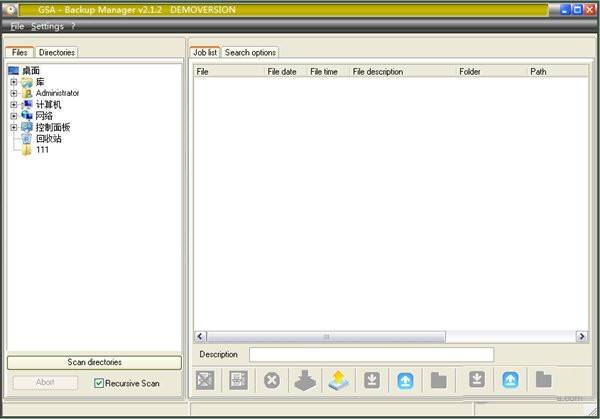Image resolution: width=600 pixels, height=419 pixels.
Task: Switch to the Search options tab
Action: click(x=250, y=52)
